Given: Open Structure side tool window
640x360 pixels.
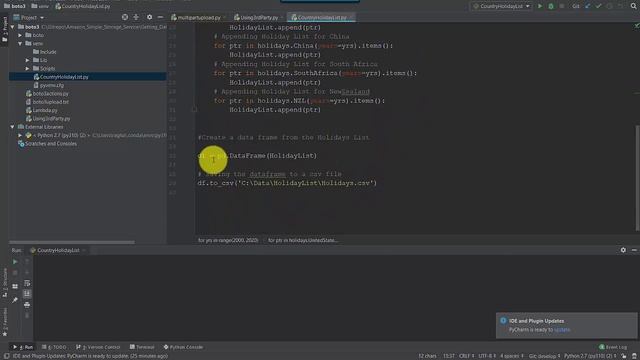Looking at the screenshot, I should click(4, 282).
